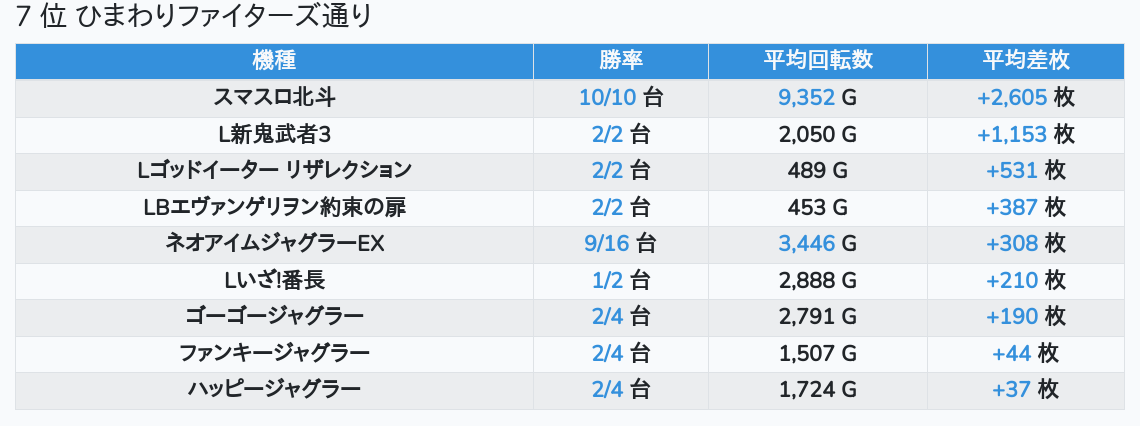
Task: Click the 平均回転数 column header
Action: [x=817, y=60]
